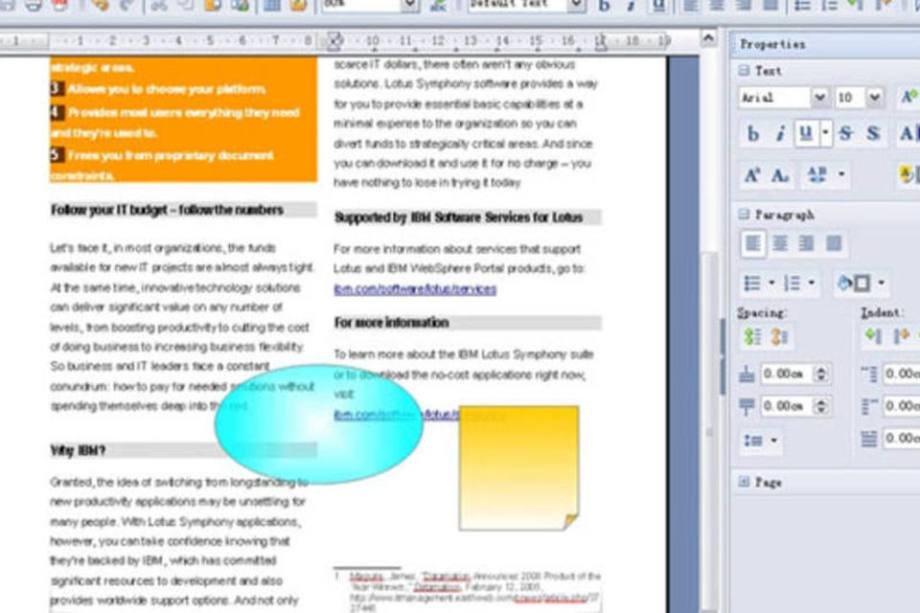Align paragraph right in Properties panel

click(807, 243)
